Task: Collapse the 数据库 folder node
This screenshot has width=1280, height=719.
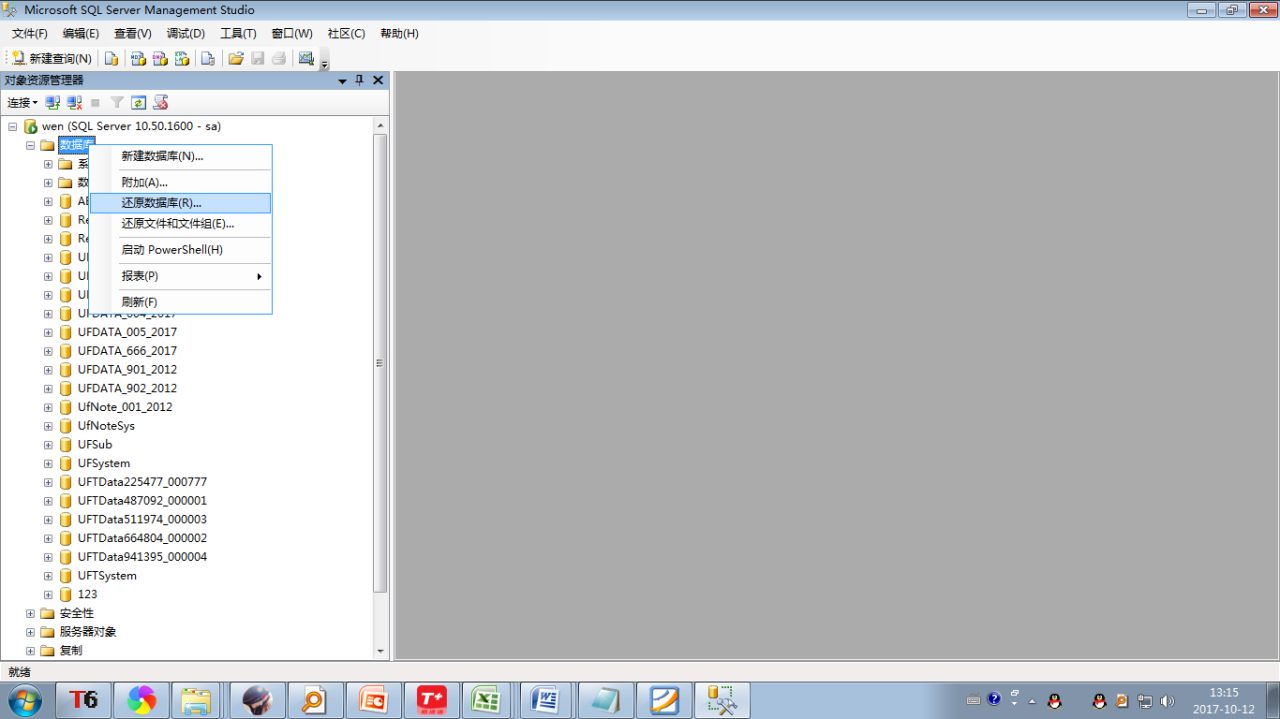Action: pos(30,145)
